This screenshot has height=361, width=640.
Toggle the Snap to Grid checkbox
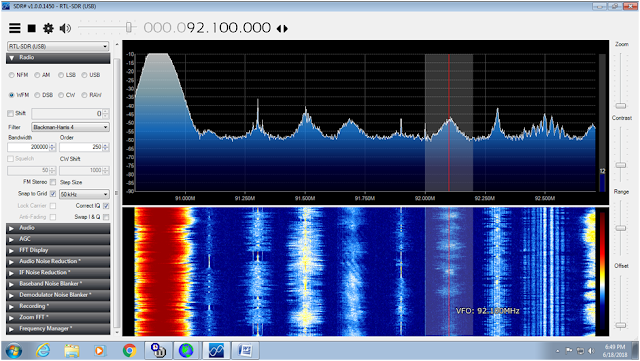click(53, 194)
